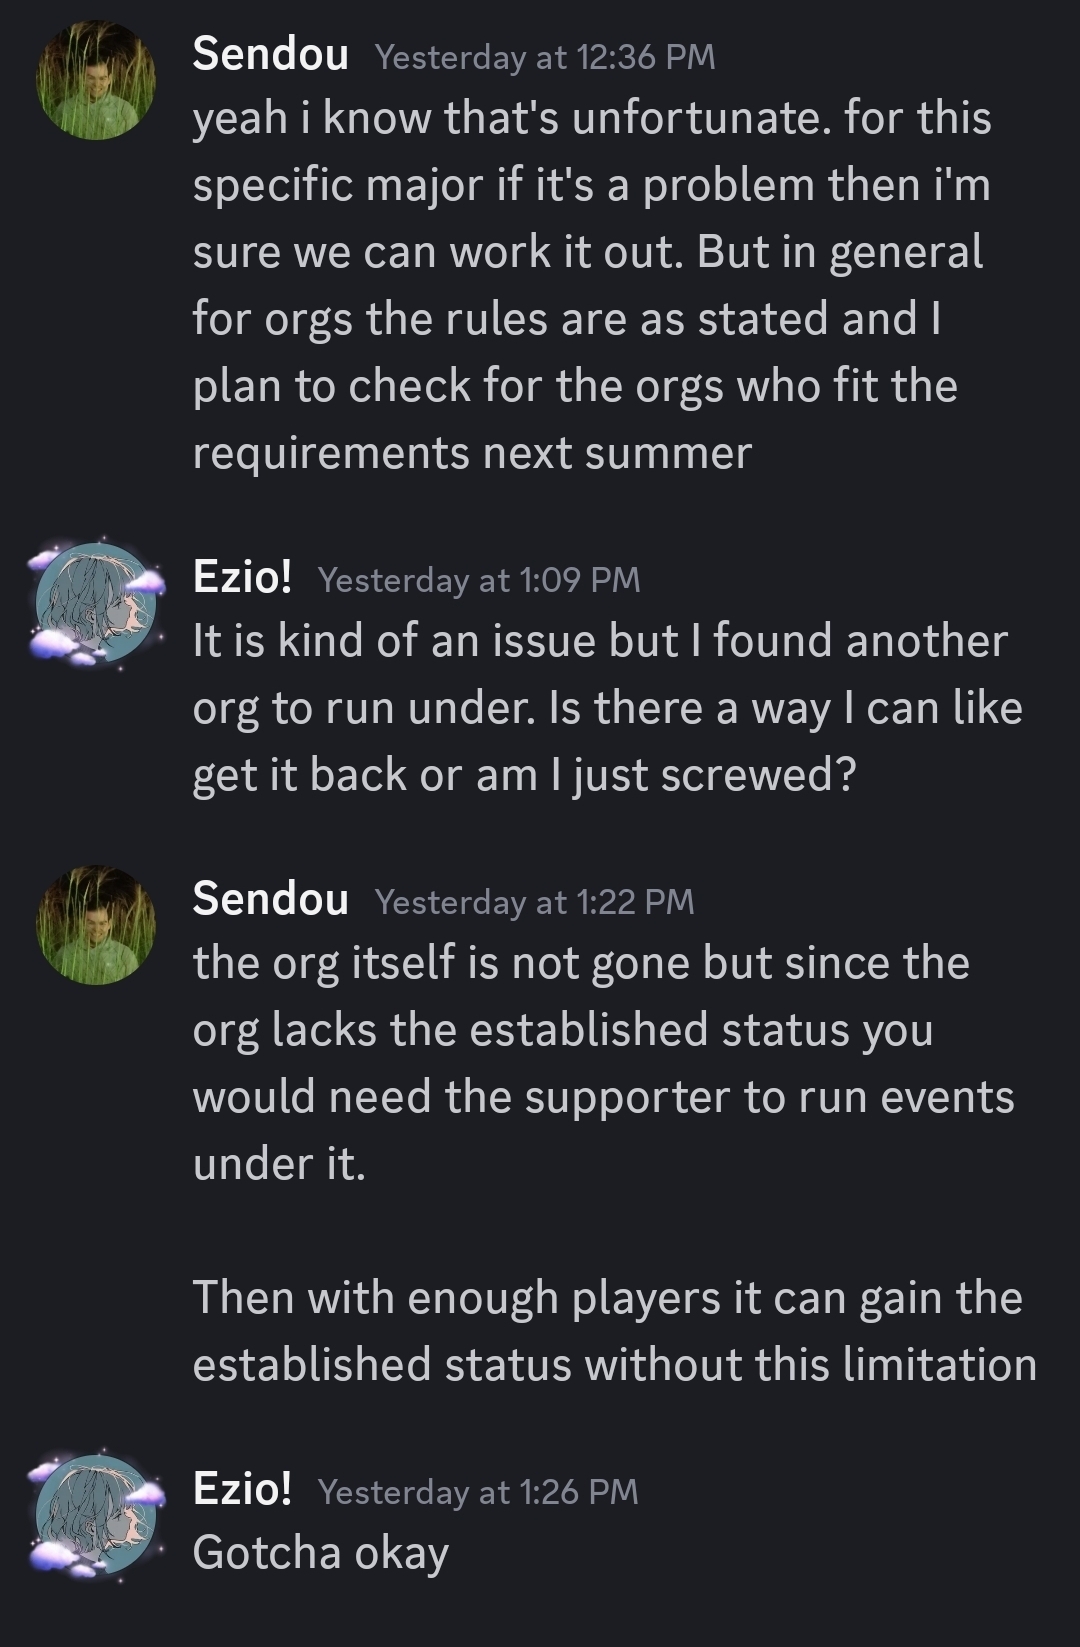Viewport: 1080px width, 1647px height.
Task: Tap the short "under it." line
Action: [x=280, y=1164]
